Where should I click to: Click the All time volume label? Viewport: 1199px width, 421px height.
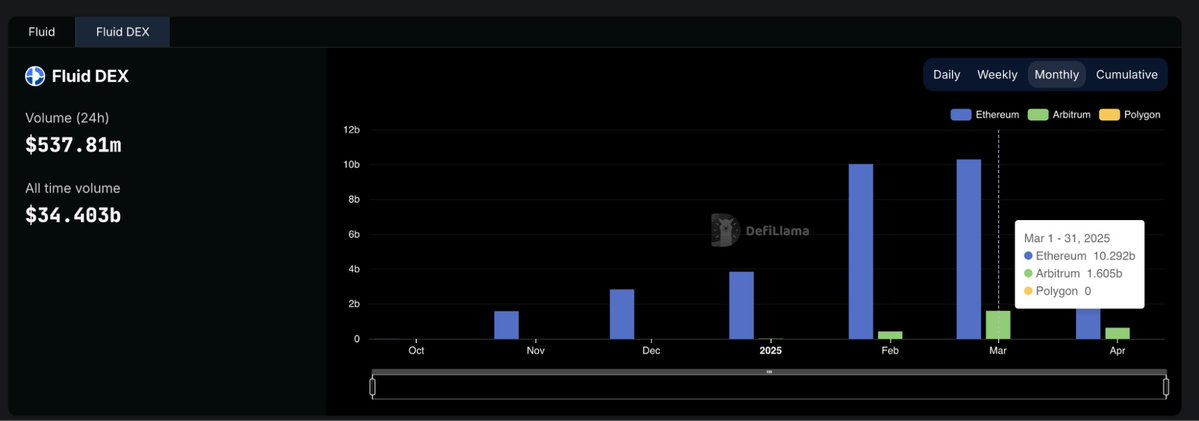[73, 188]
